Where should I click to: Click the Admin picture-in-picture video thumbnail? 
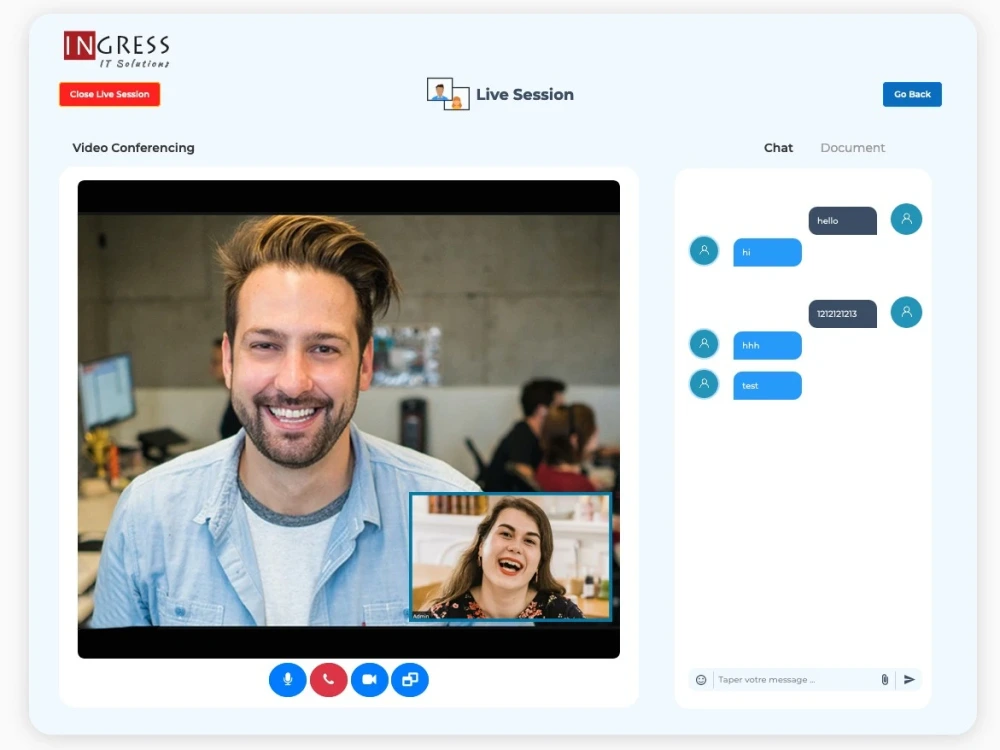[x=511, y=557]
